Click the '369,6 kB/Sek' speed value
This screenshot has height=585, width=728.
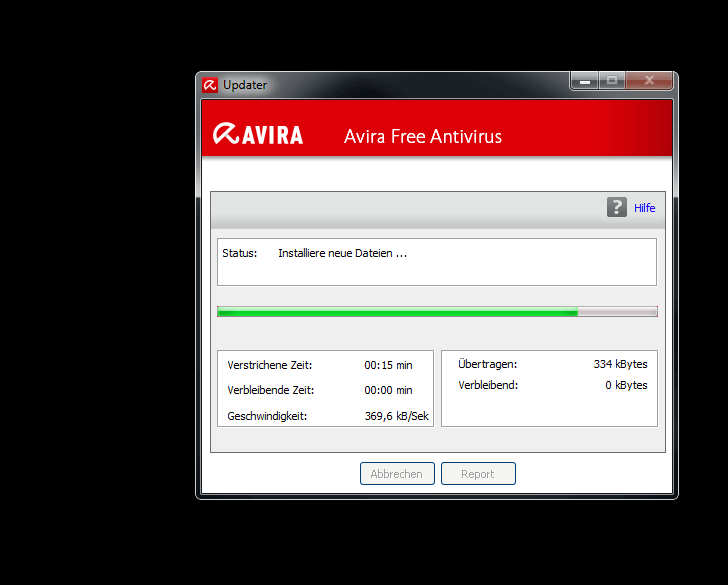point(396,416)
